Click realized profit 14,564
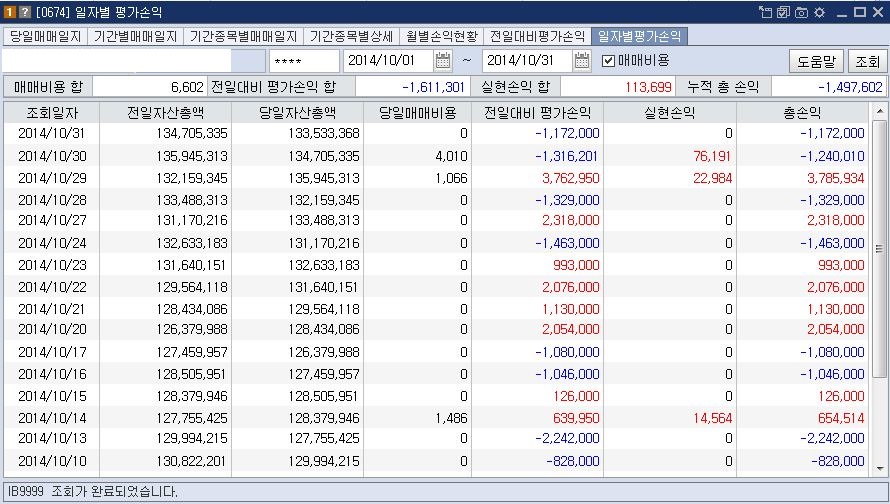The height and width of the screenshot is (504, 890). pyautogui.click(x=712, y=418)
